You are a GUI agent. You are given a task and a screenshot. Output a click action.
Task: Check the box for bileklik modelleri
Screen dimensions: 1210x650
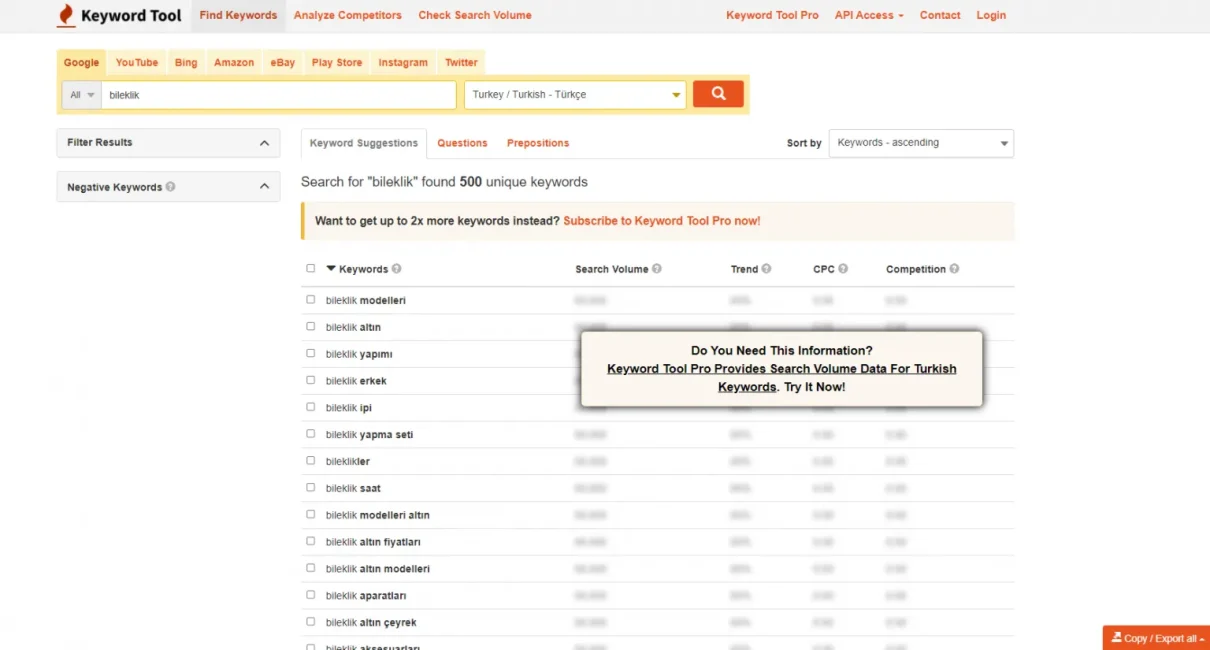point(310,300)
